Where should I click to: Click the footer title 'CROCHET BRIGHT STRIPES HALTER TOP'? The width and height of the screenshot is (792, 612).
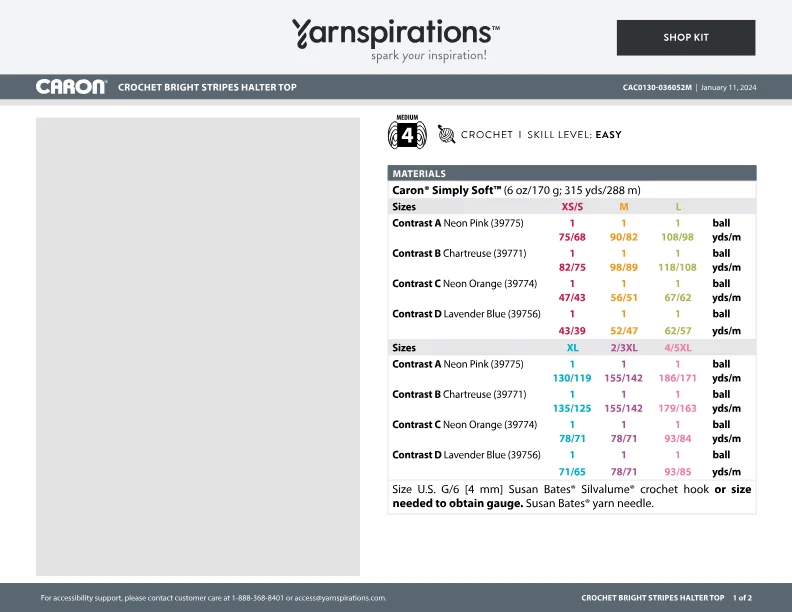click(653, 598)
